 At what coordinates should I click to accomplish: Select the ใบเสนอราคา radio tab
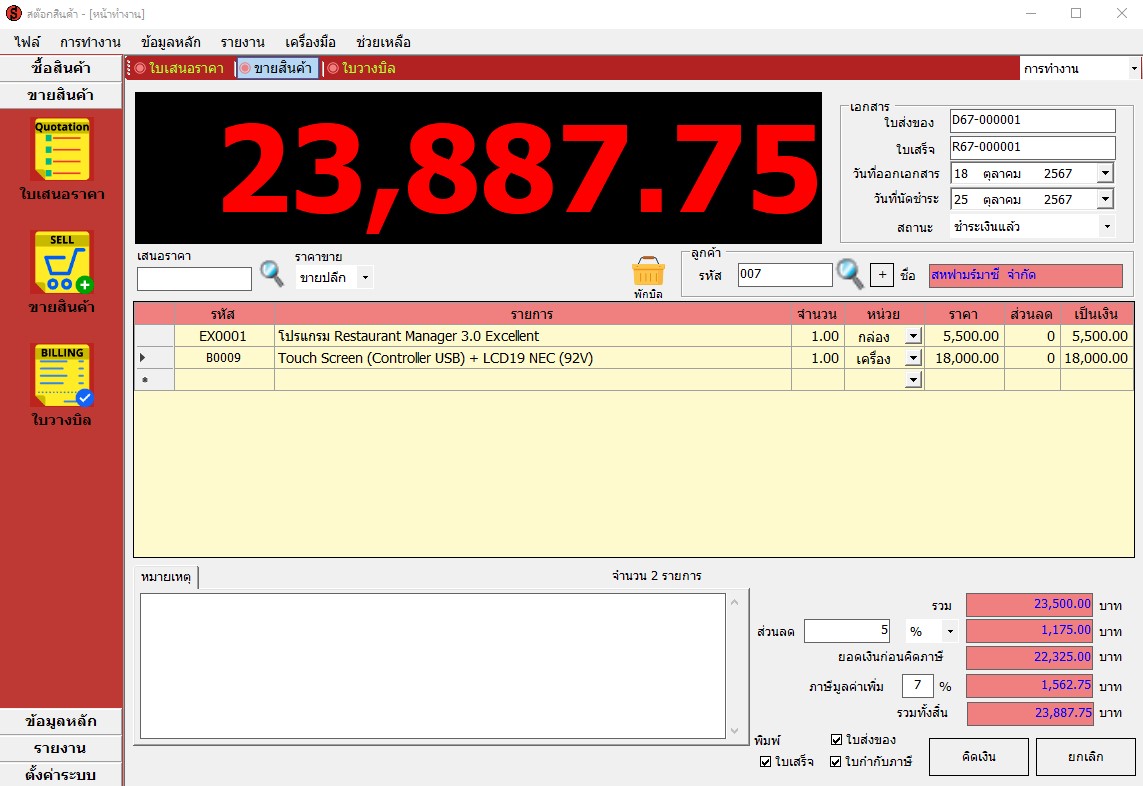(179, 68)
